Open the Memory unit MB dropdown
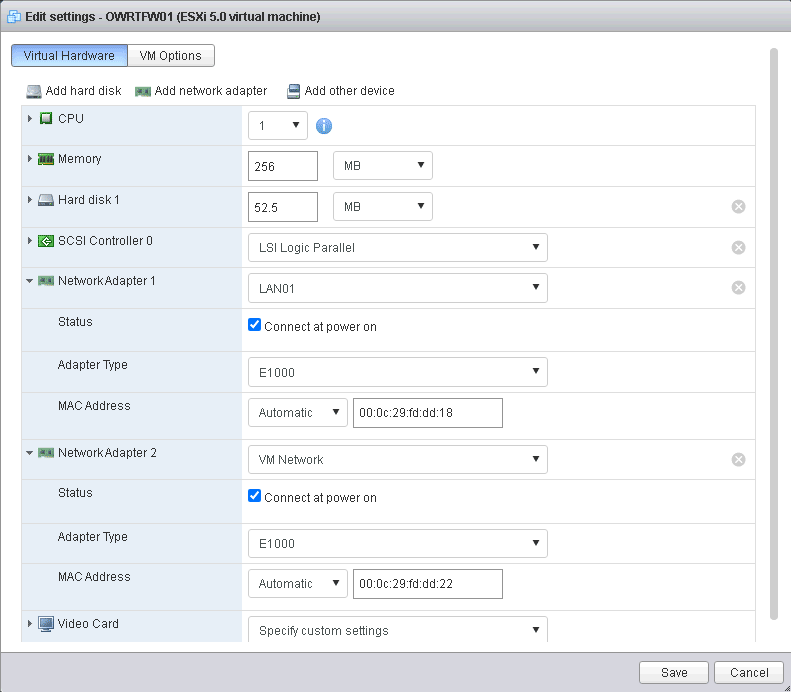 382,166
